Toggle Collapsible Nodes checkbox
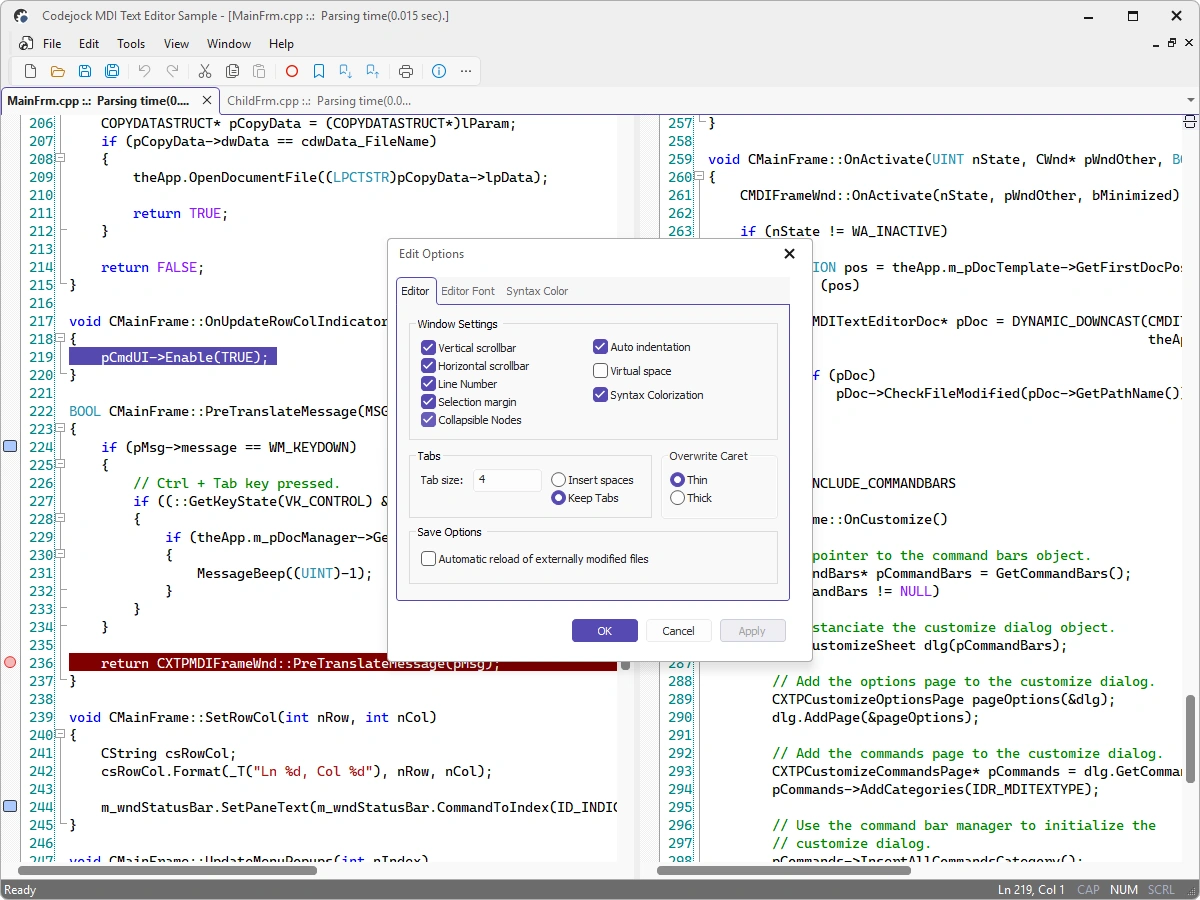Image resolution: width=1200 pixels, height=900 pixels. (x=429, y=420)
